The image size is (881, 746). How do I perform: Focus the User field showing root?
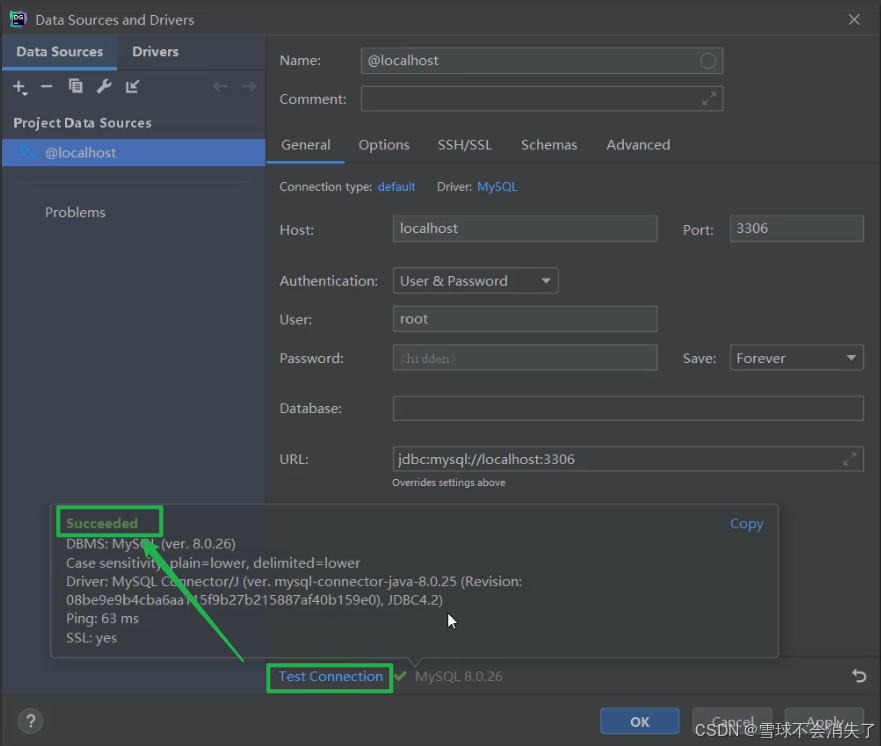click(525, 319)
